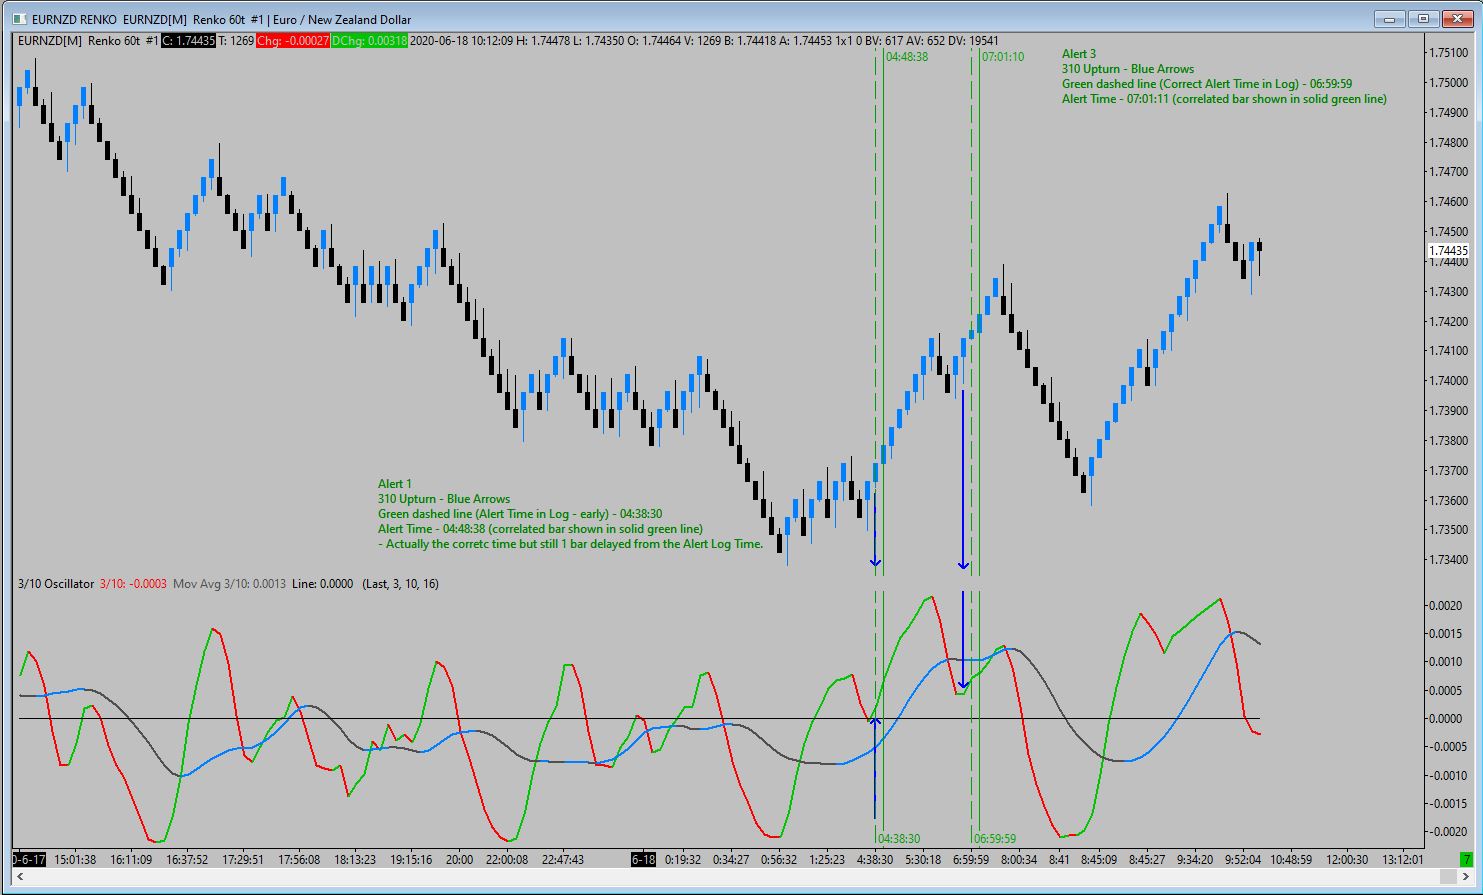The width and height of the screenshot is (1483, 895).
Task: Click the green '7' box at the time axis end
Action: click(1466, 860)
